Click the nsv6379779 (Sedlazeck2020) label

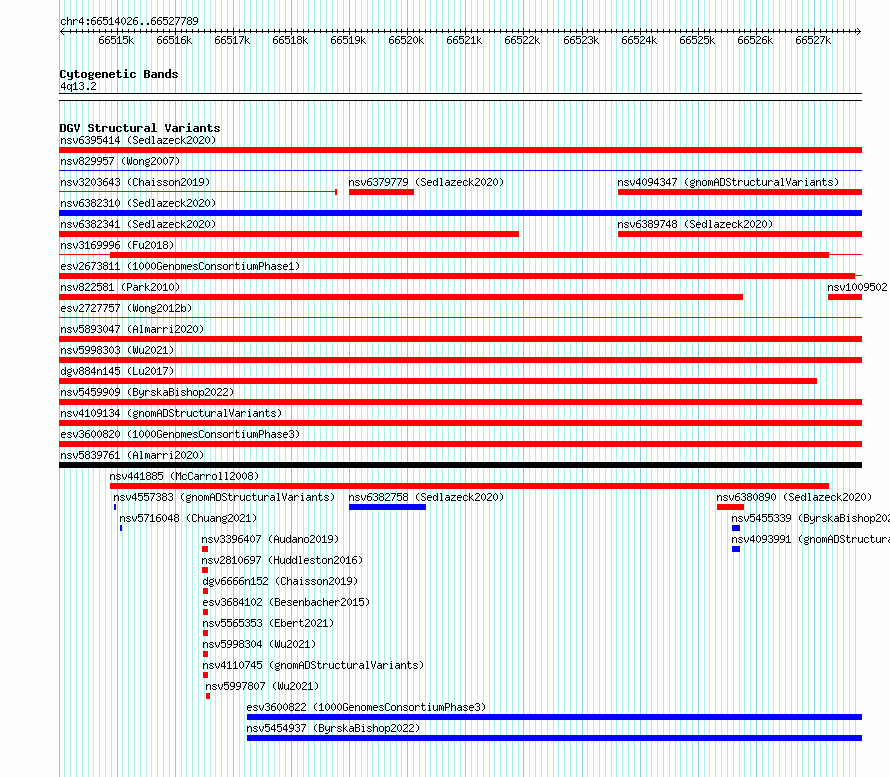[x=426, y=182]
